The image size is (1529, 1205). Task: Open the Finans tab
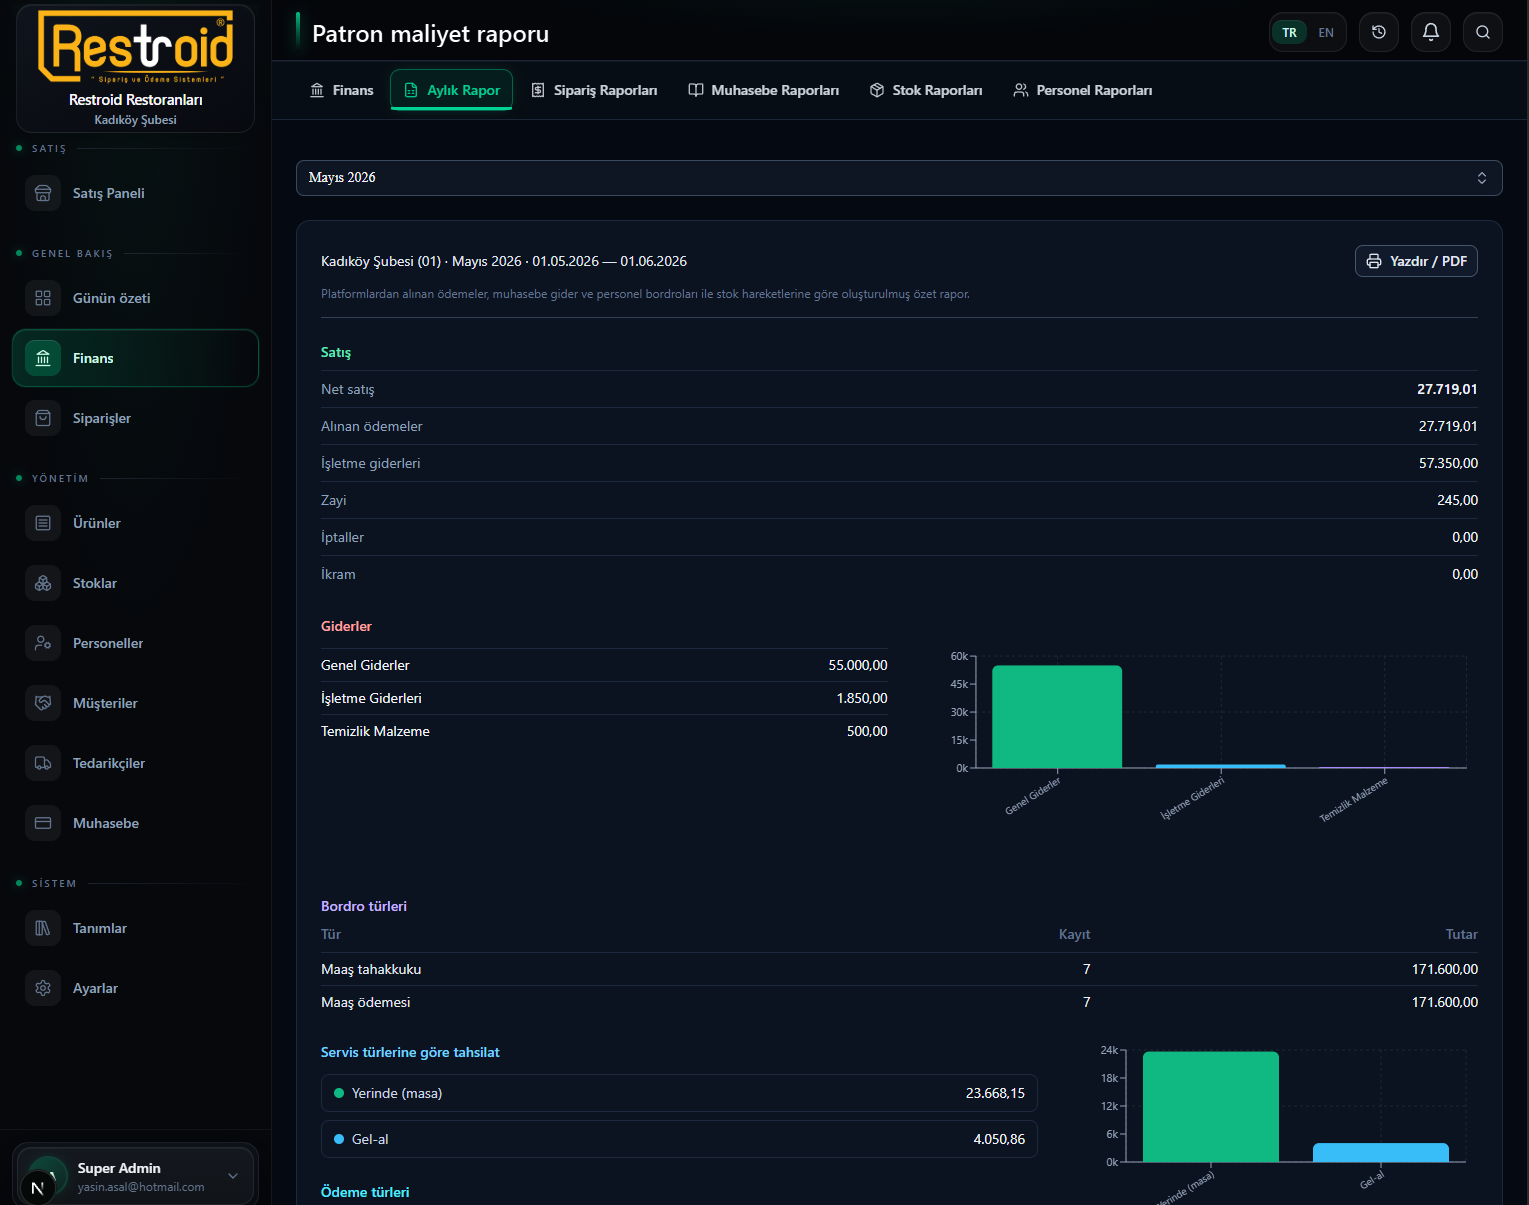click(x=341, y=90)
